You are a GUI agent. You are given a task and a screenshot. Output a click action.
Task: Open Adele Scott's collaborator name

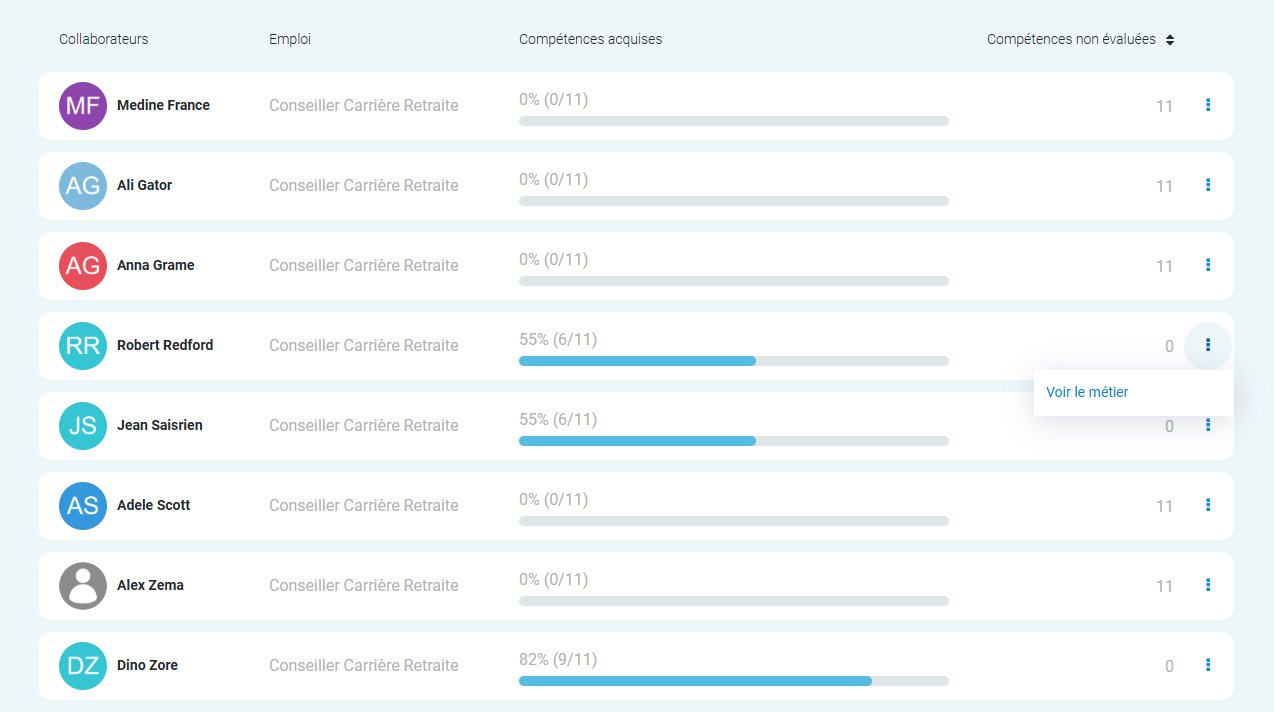[x=153, y=505]
